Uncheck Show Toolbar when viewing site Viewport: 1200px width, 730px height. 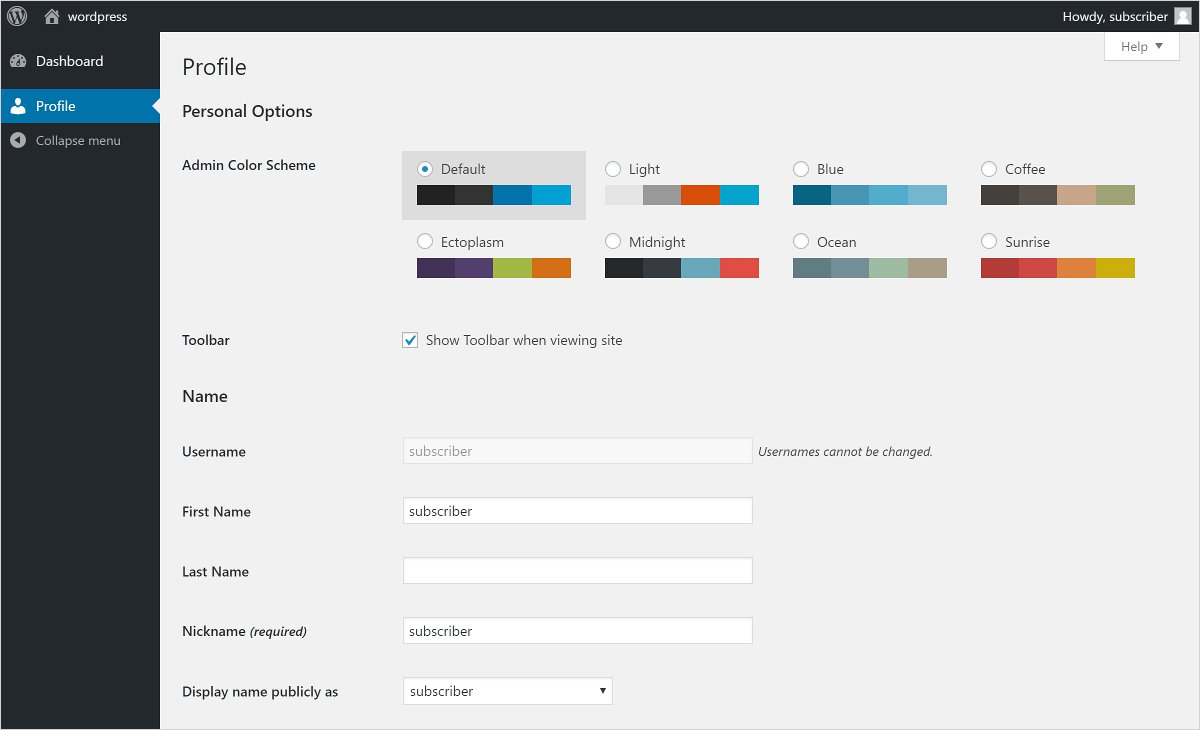pyautogui.click(x=410, y=340)
